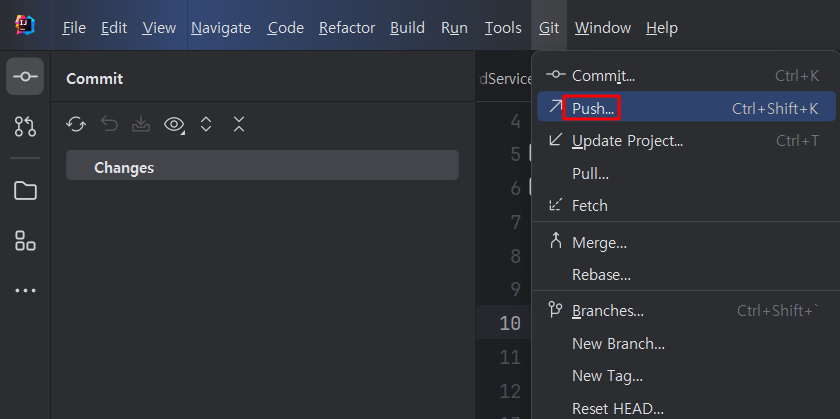The height and width of the screenshot is (419, 840).
Task: Open the View menu
Action: click(159, 28)
